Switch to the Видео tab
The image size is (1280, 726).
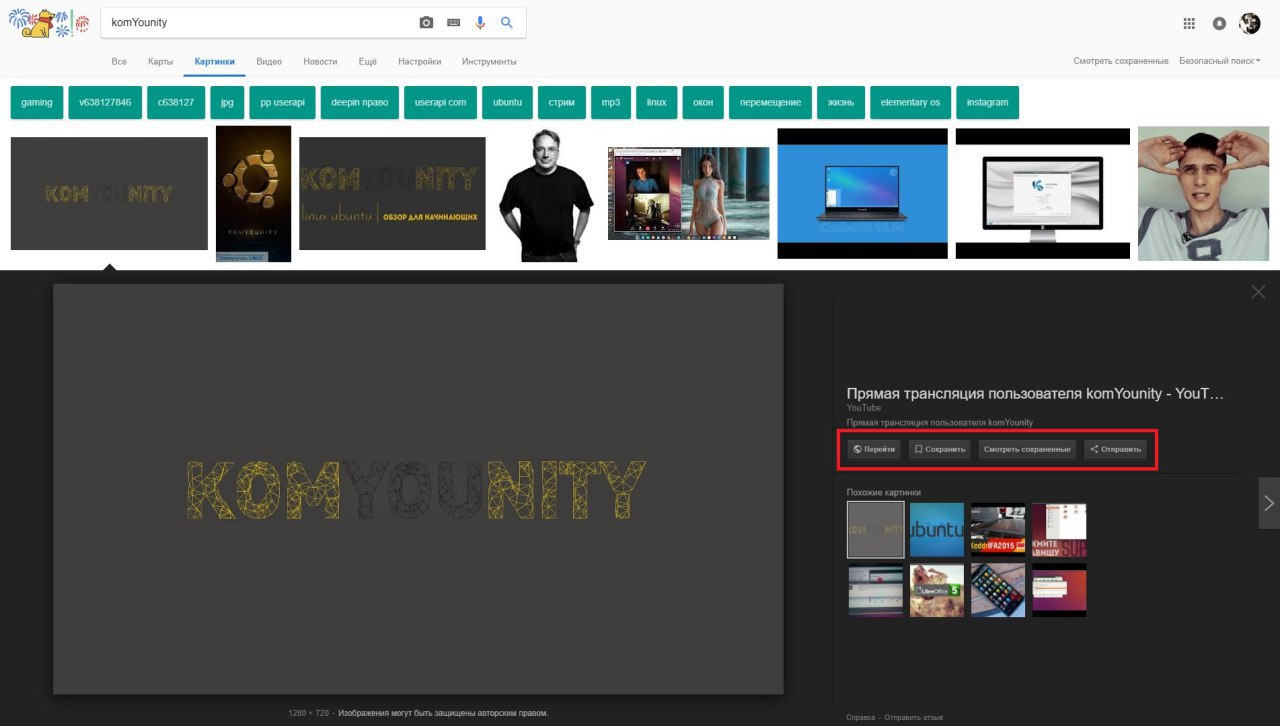[x=269, y=61]
